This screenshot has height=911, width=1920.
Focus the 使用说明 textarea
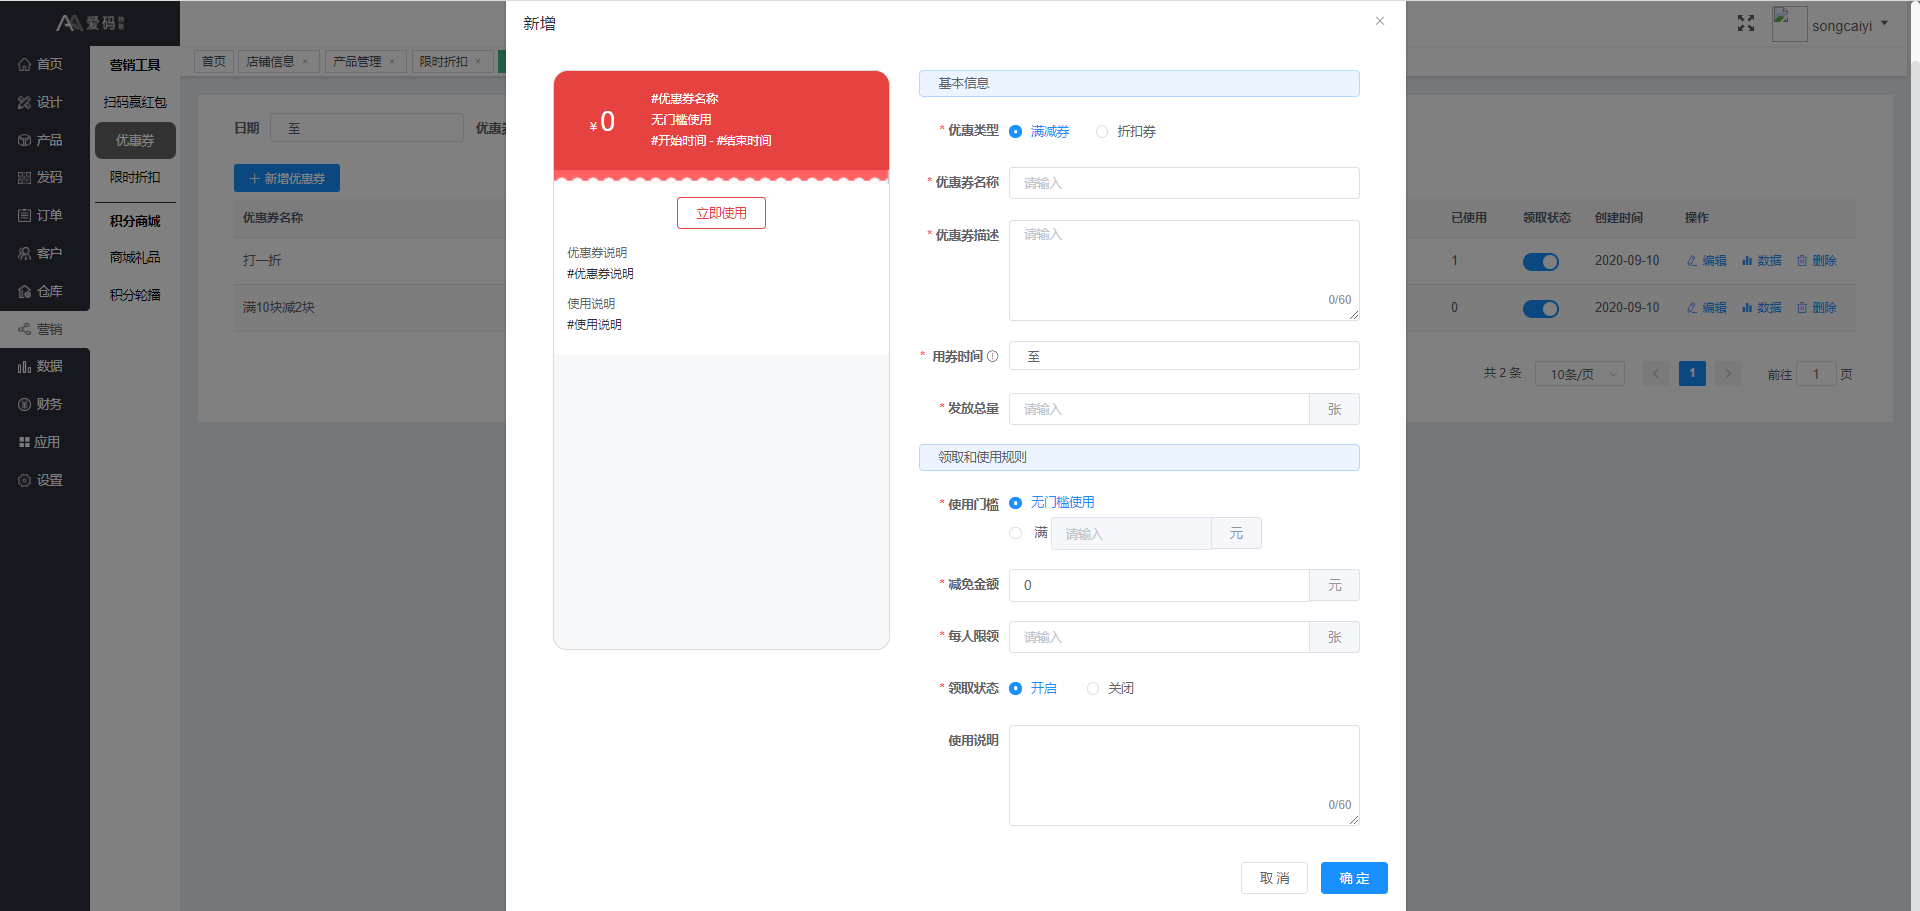point(1184,775)
